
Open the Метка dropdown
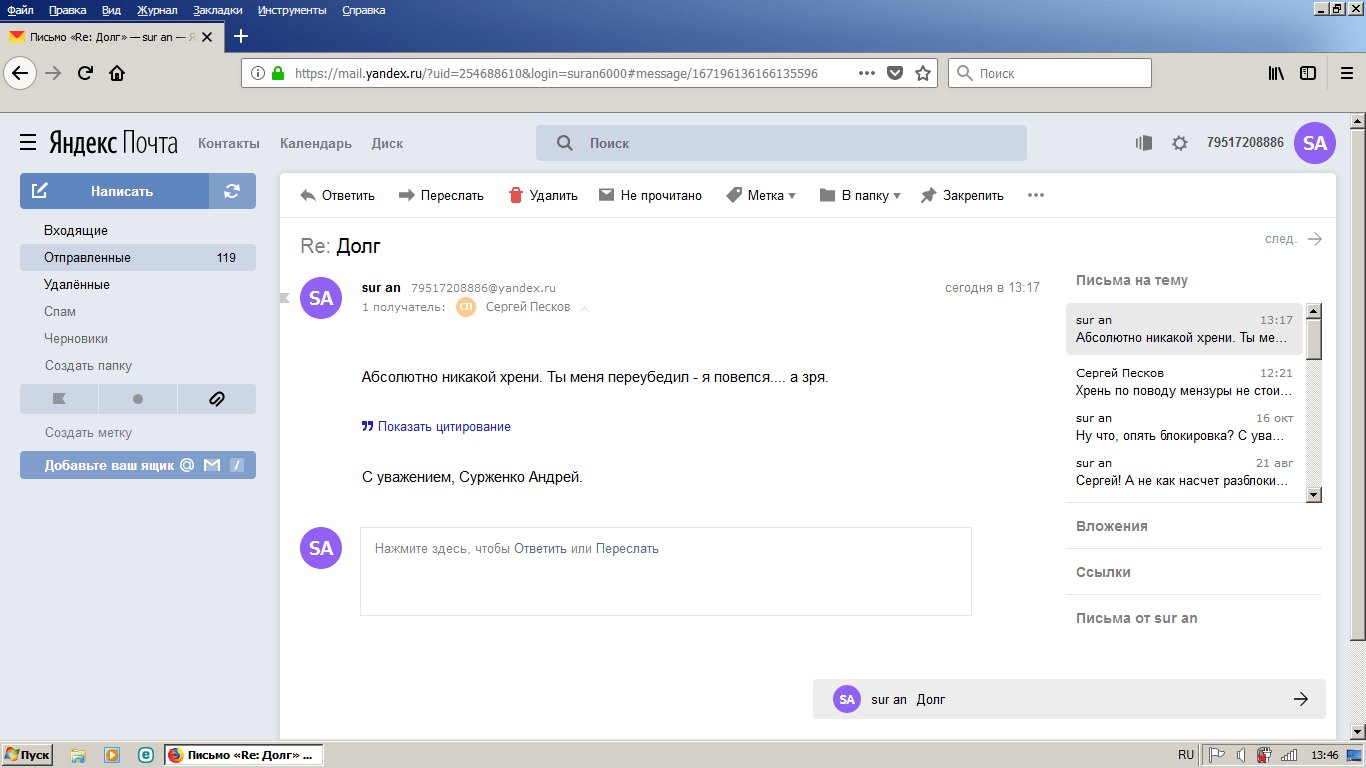[x=760, y=196]
